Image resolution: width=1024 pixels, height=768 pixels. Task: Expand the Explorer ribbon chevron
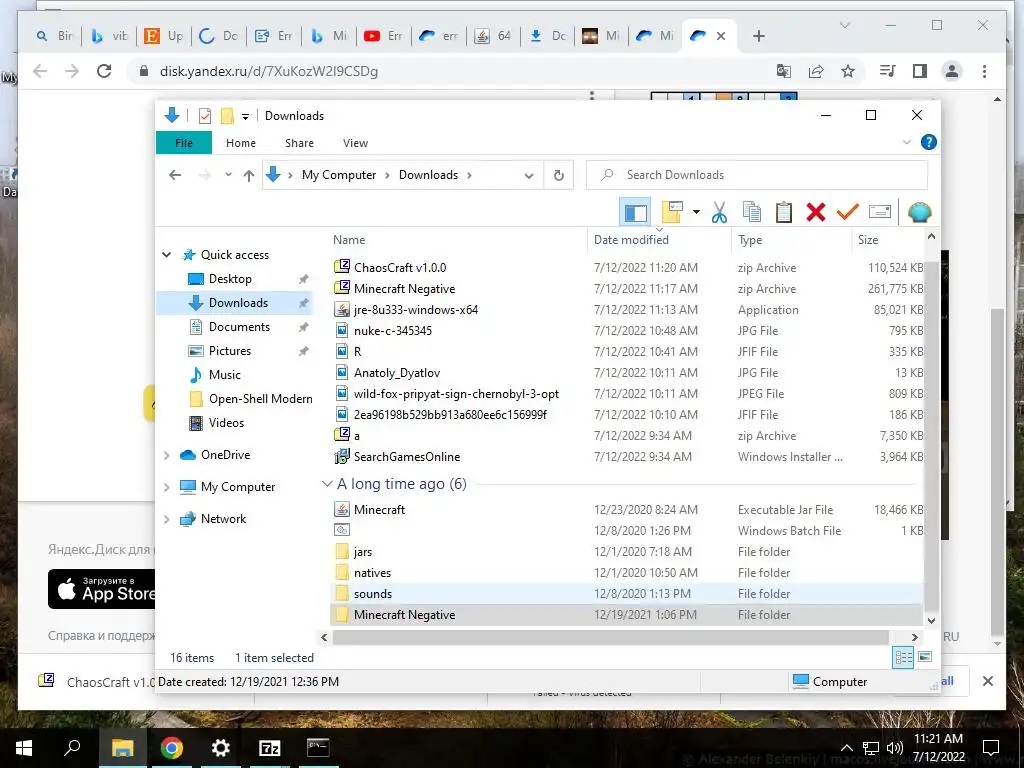coord(906,142)
